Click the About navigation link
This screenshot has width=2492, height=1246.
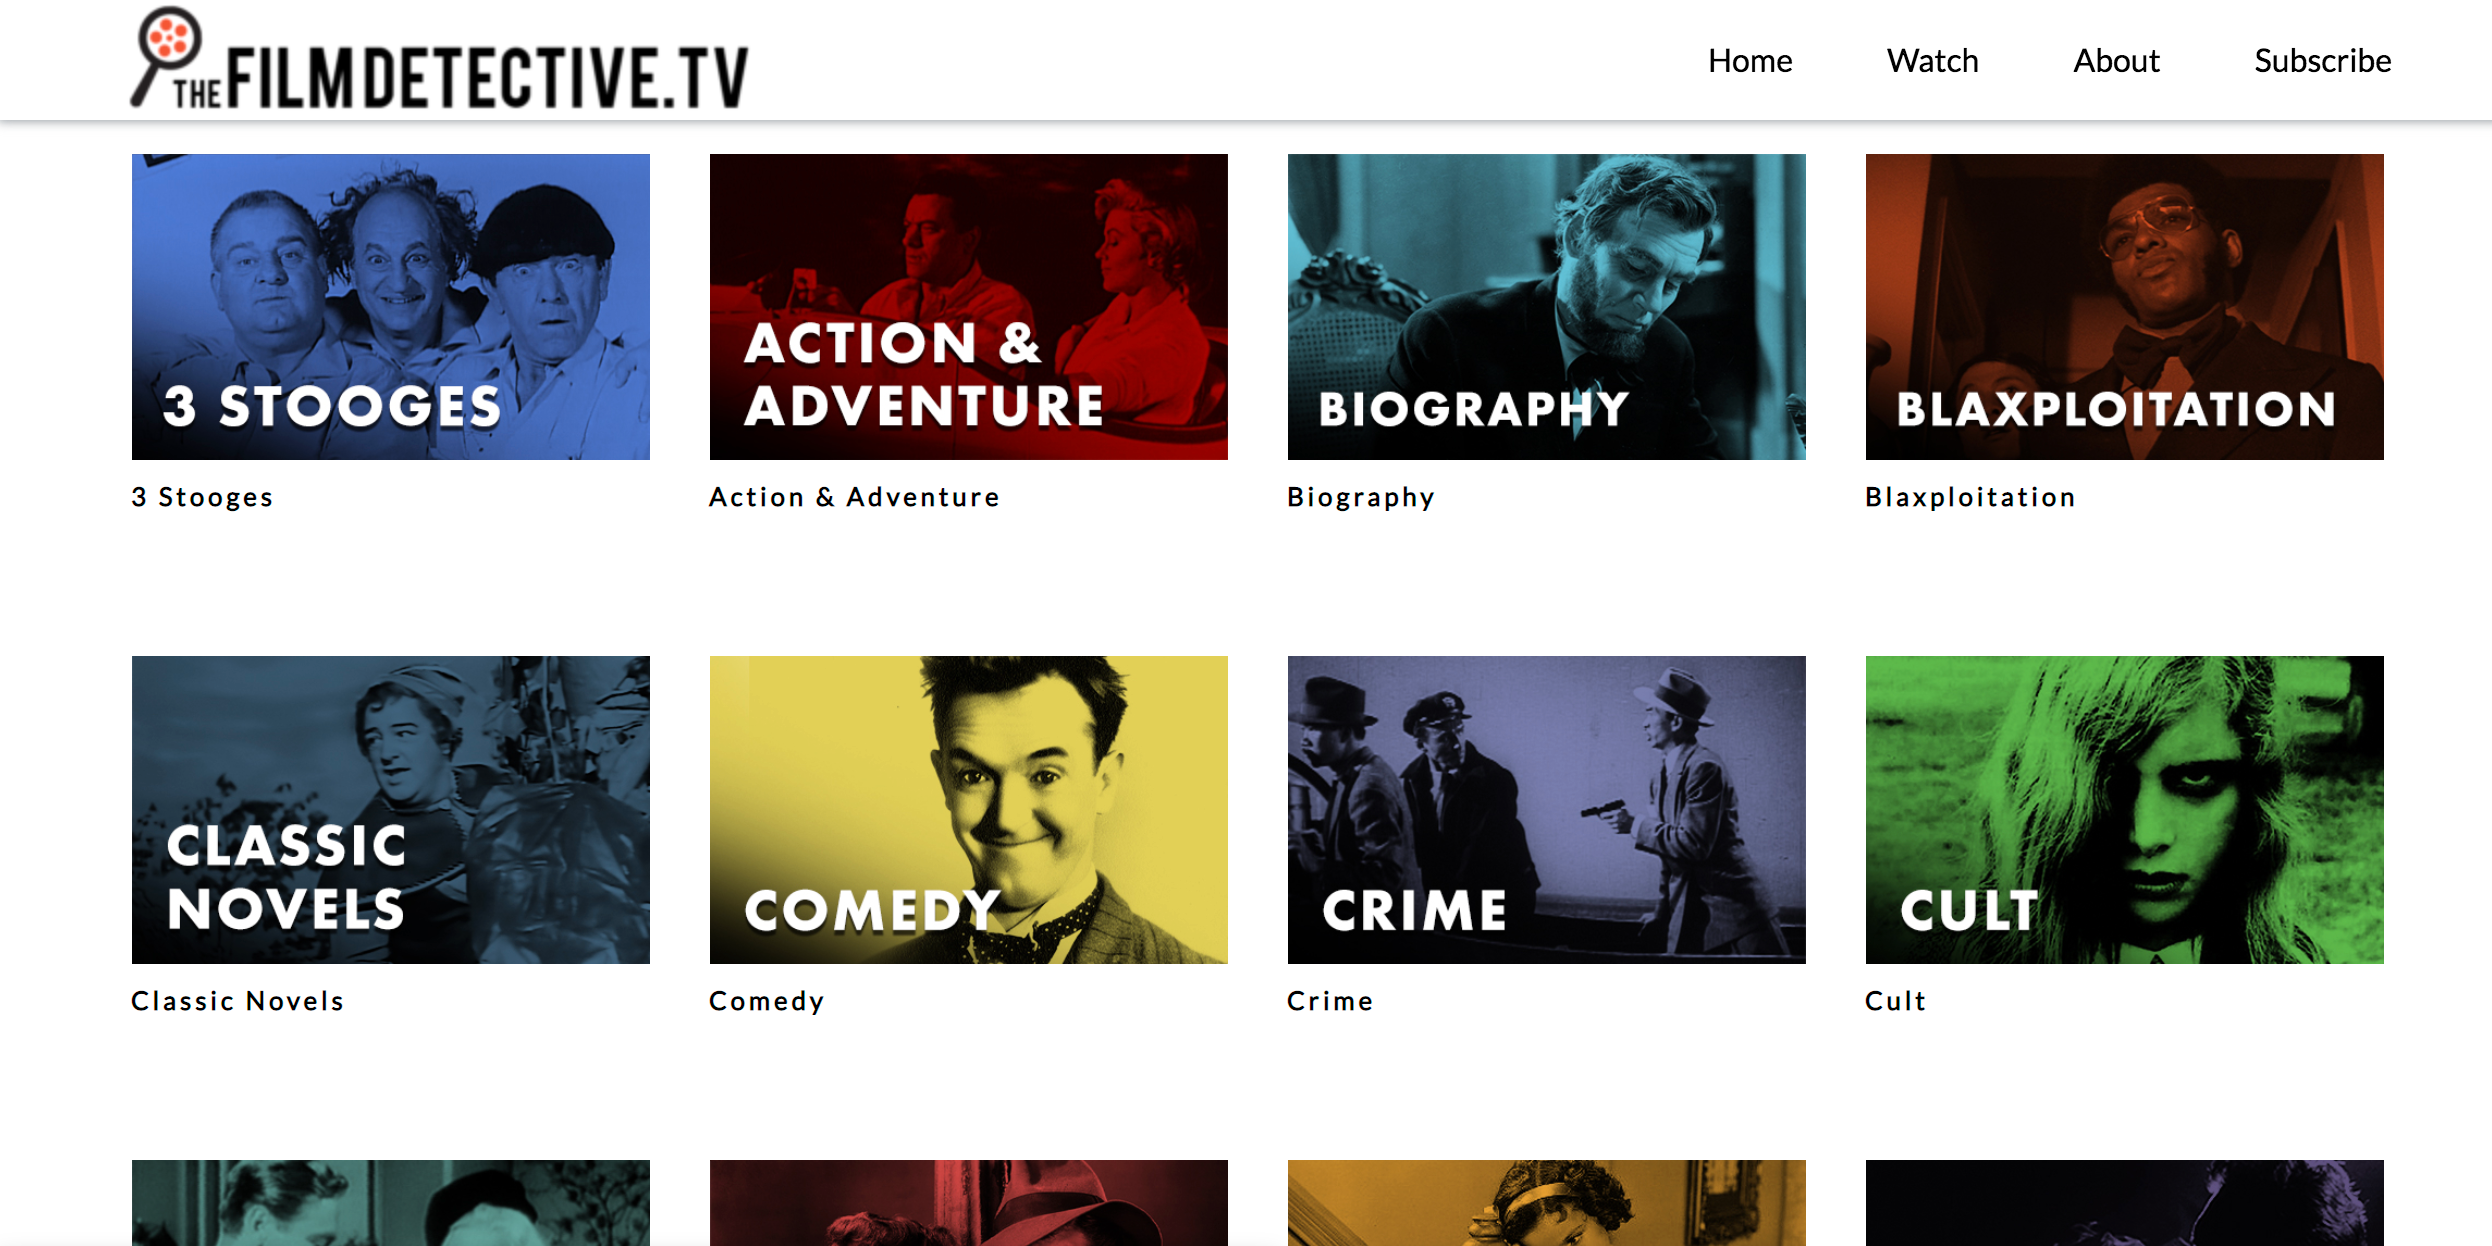click(x=2115, y=59)
